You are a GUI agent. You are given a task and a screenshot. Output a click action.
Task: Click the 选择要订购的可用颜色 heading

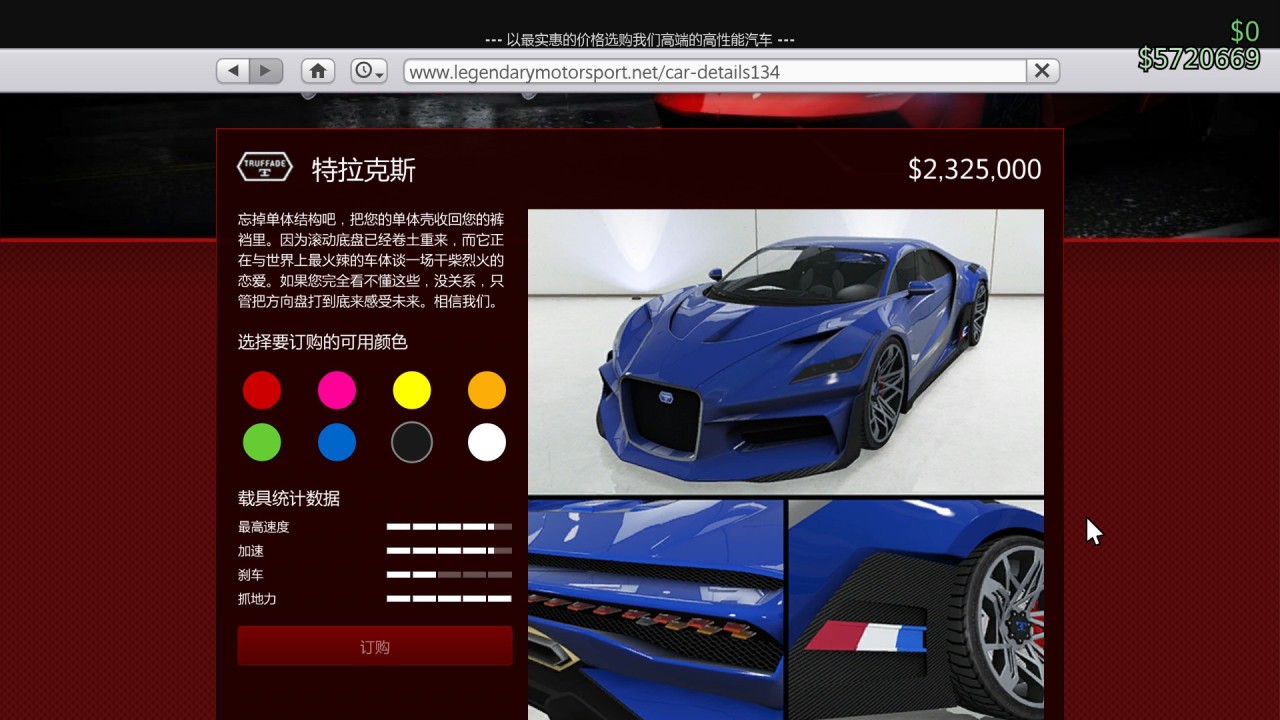(323, 342)
